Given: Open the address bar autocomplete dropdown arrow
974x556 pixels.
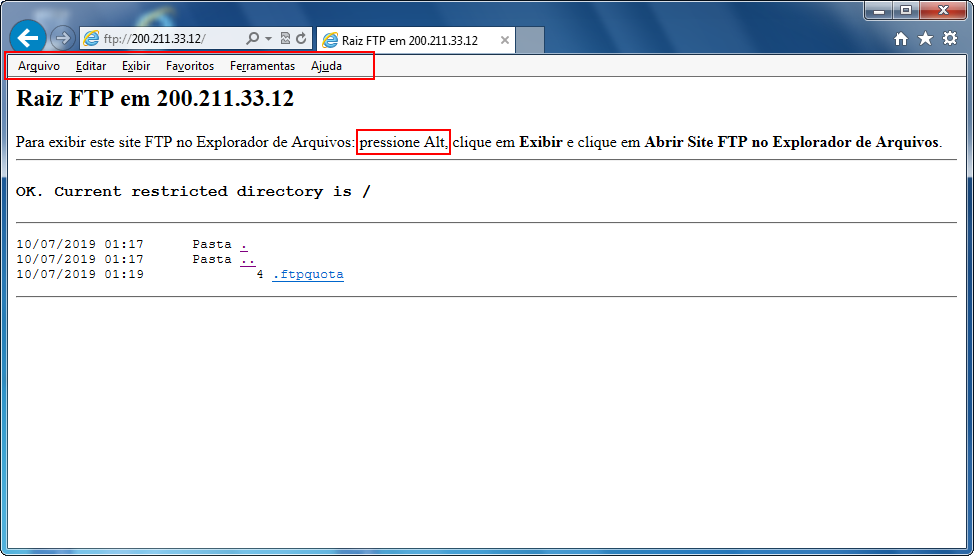Looking at the screenshot, I should tap(268, 39).
